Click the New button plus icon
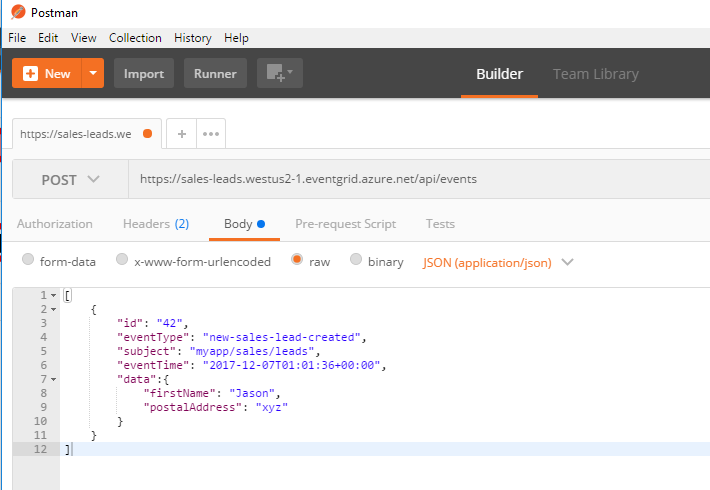Screen dimensions: 710x490 [x=30, y=73]
